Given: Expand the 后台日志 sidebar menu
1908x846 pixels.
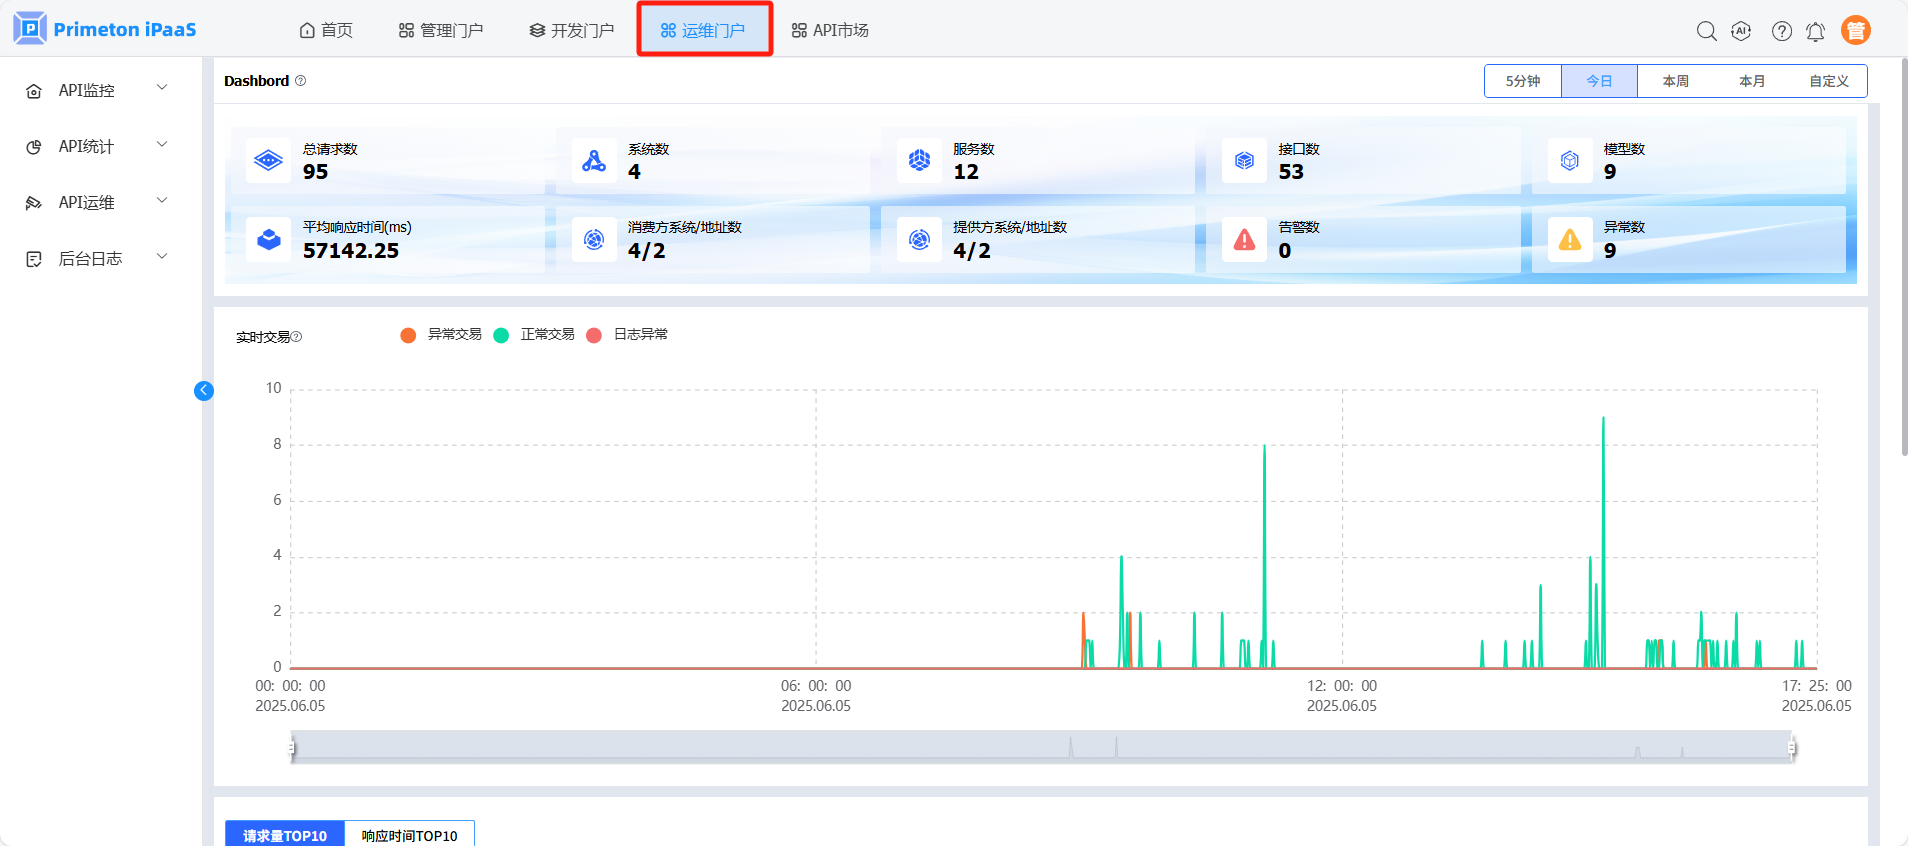Looking at the screenshot, I should [x=96, y=259].
